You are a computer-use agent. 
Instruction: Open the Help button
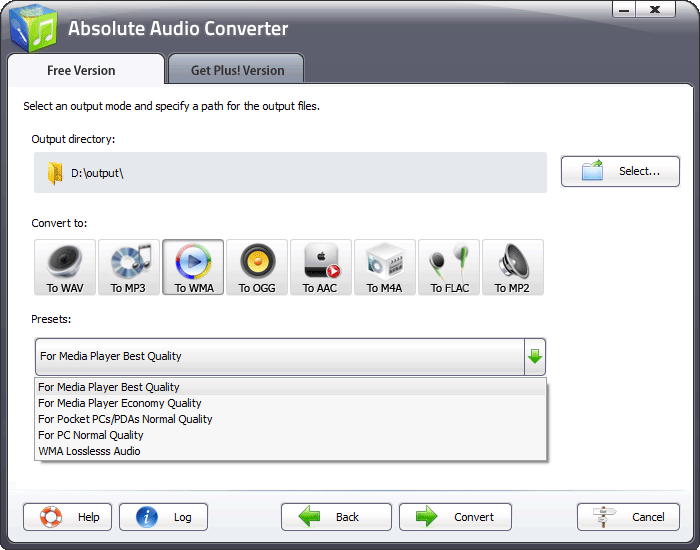67,517
